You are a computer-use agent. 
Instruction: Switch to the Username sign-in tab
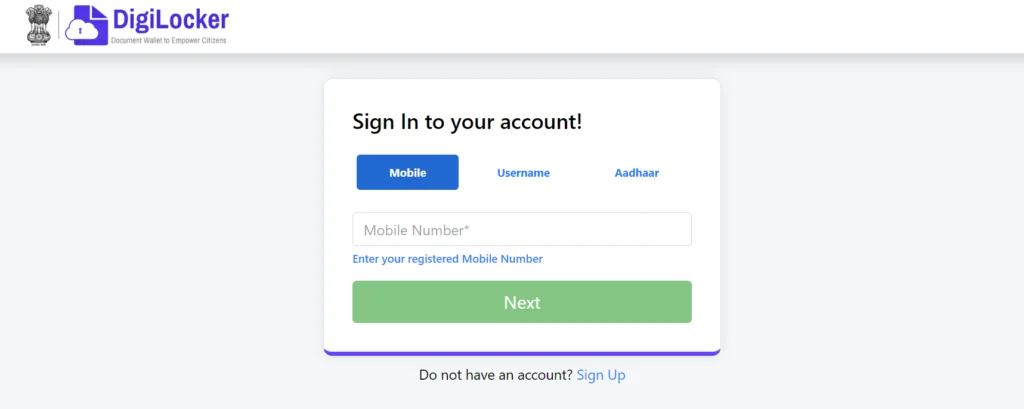[x=523, y=173]
